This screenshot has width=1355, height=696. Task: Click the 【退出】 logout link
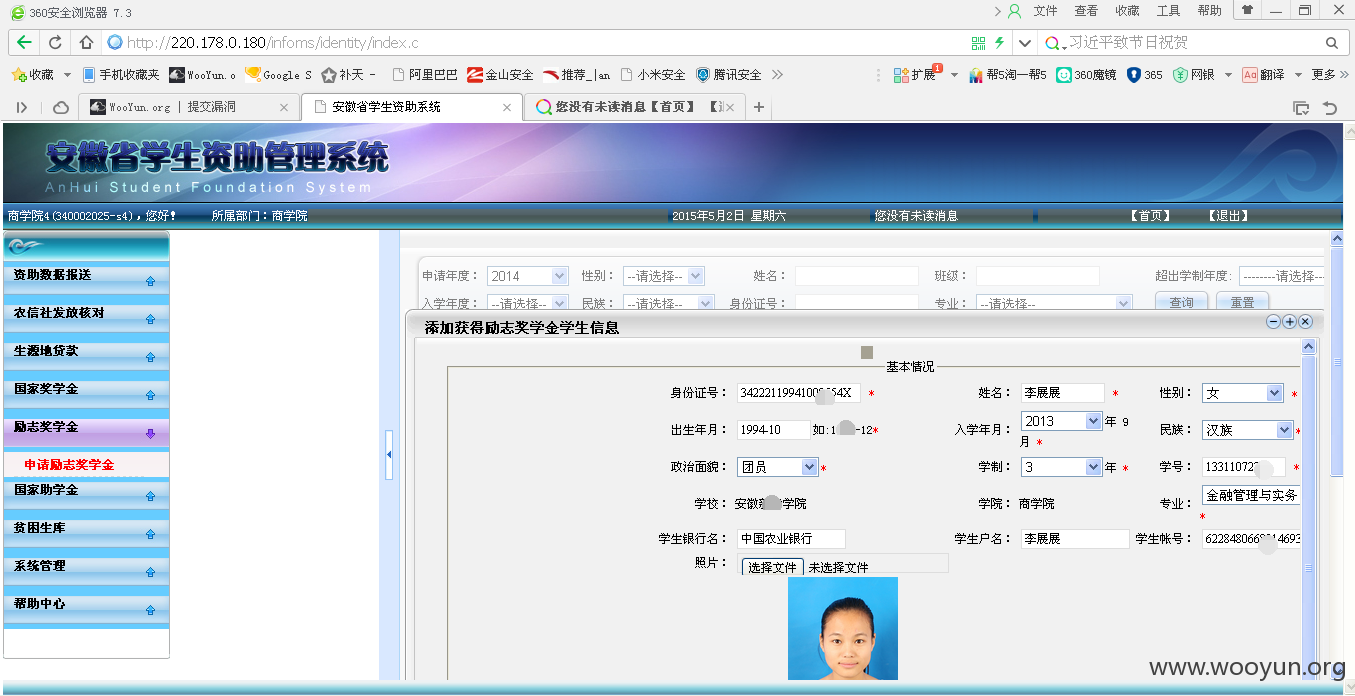1227,216
